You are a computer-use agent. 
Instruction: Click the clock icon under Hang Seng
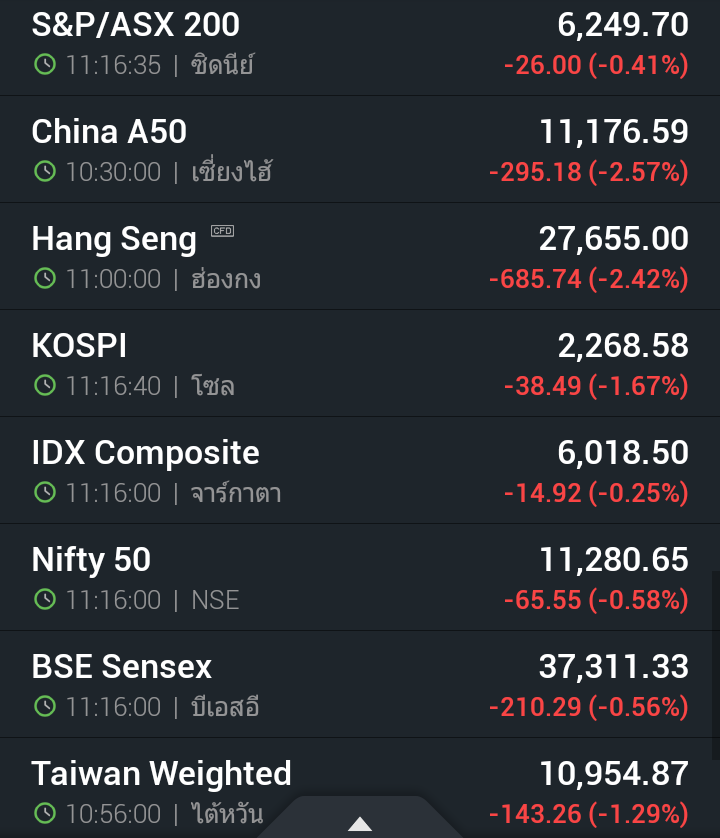tap(44, 279)
